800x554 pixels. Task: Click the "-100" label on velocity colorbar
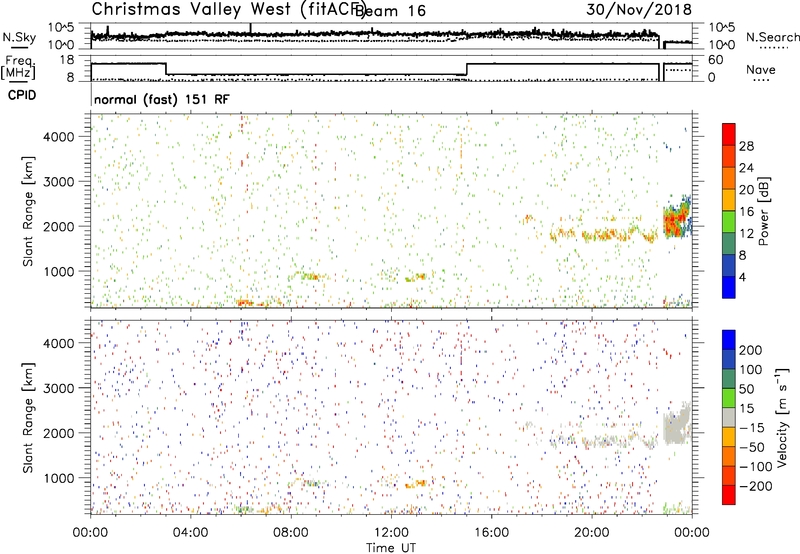(x=755, y=467)
